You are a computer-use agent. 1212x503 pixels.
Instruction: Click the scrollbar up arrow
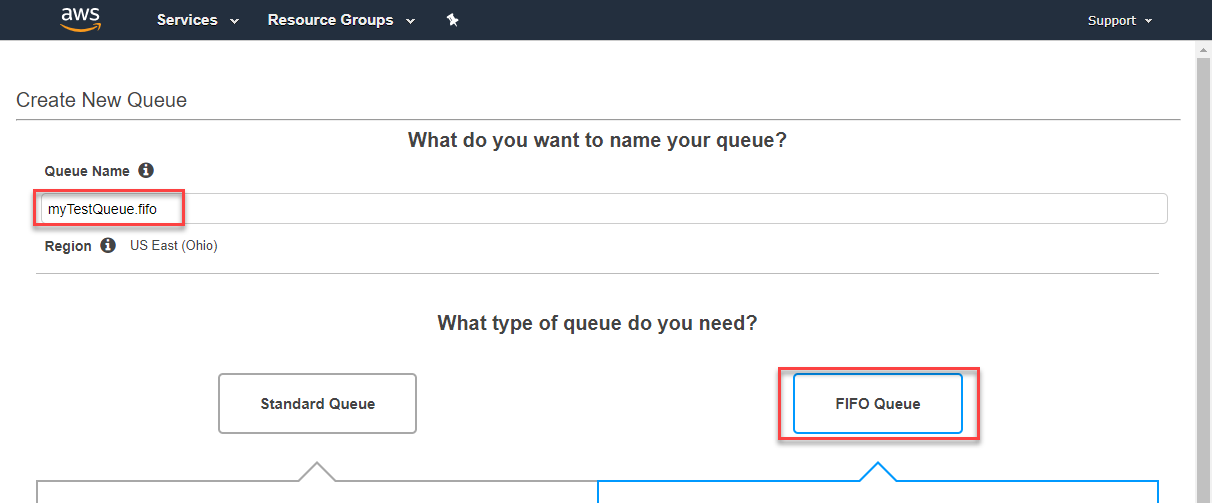[x=1204, y=48]
